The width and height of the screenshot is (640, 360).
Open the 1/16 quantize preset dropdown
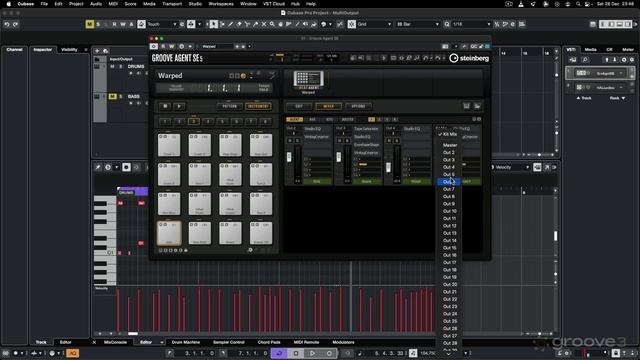tap(471, 24)
